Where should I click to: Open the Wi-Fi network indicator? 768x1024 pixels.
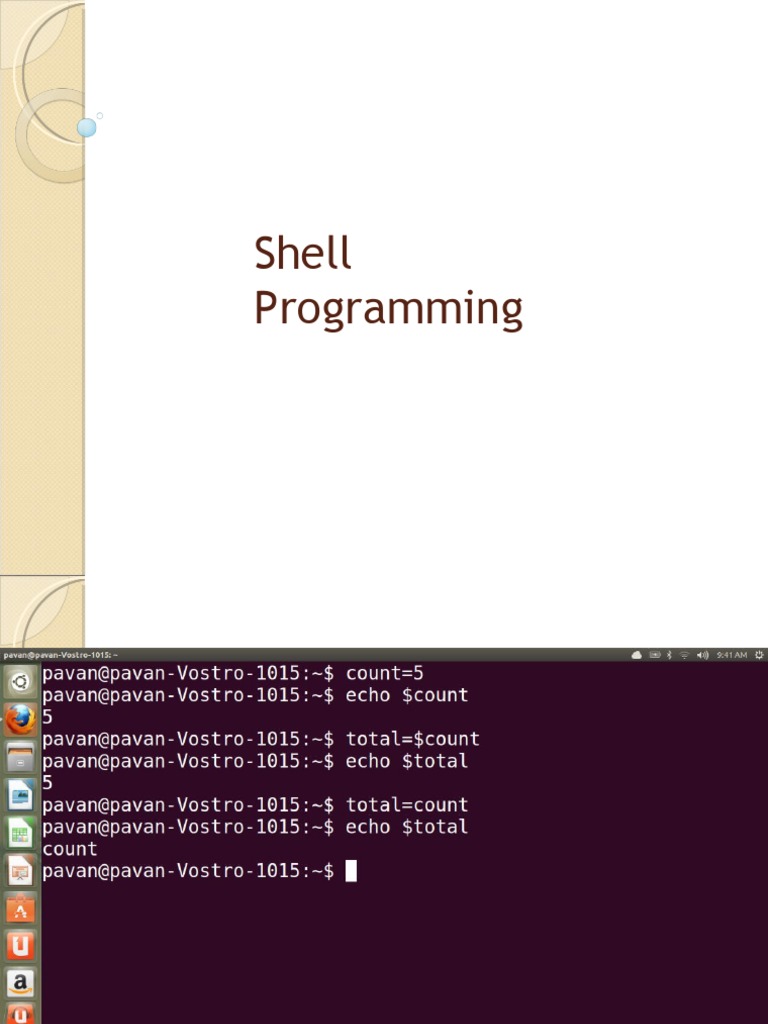[684, 654]
